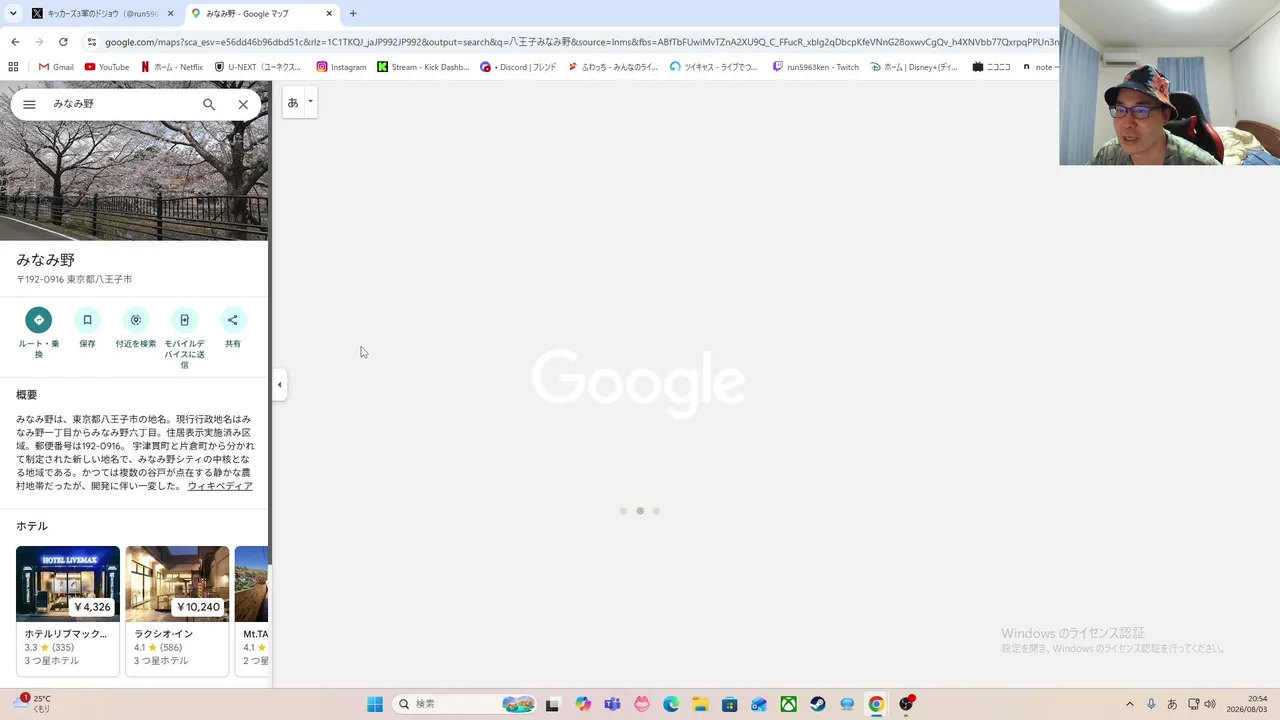Open the Stream - Kick Dashboard bookmark
Viewport: 1280px width, 720px height.
tap(422, 67)
